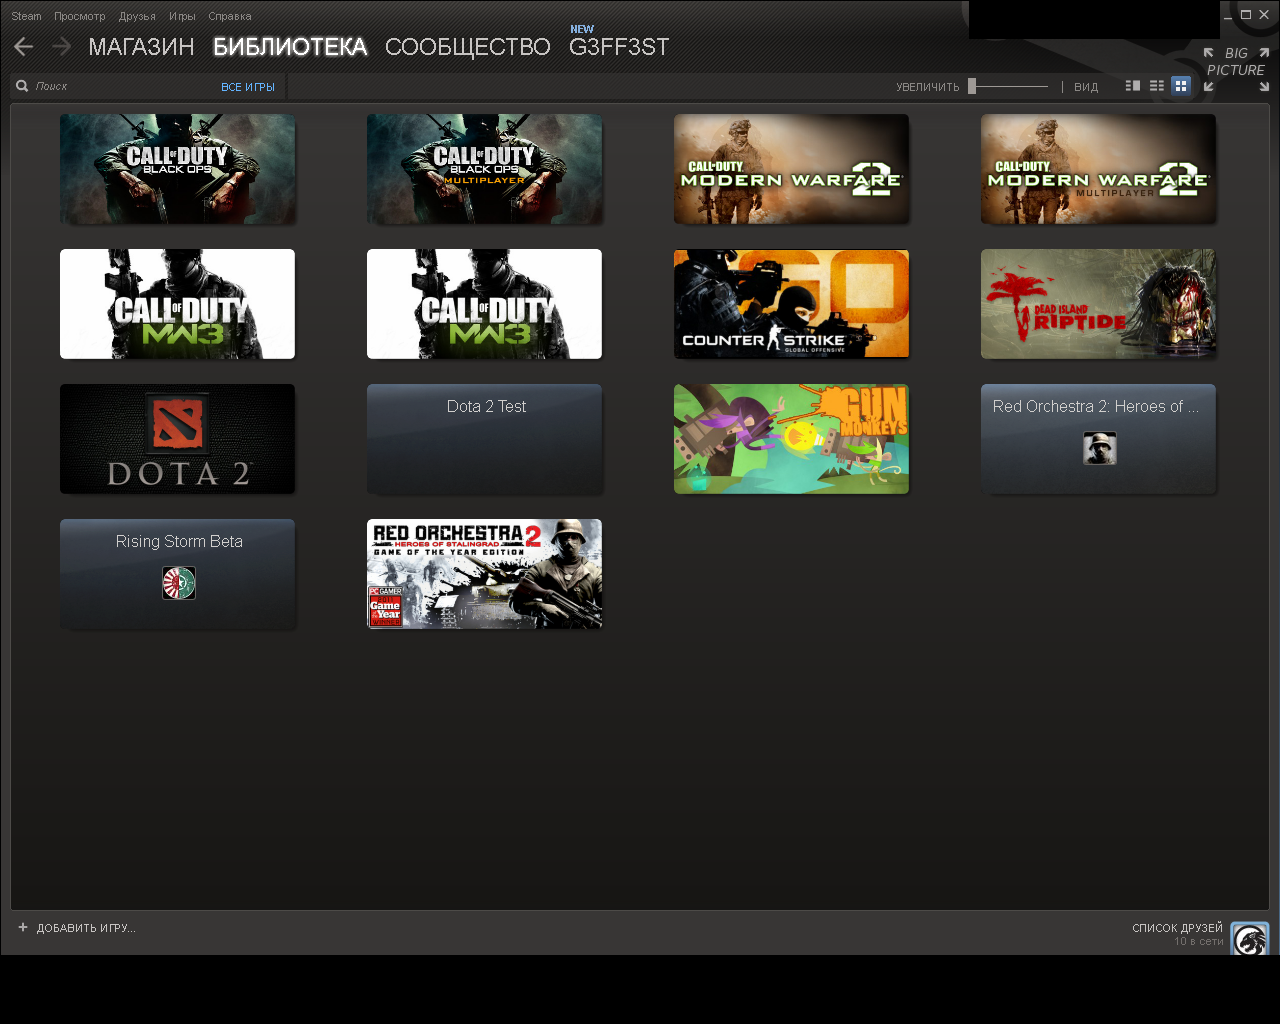Select Dead Island Riptide tile

coord(1098,304)
